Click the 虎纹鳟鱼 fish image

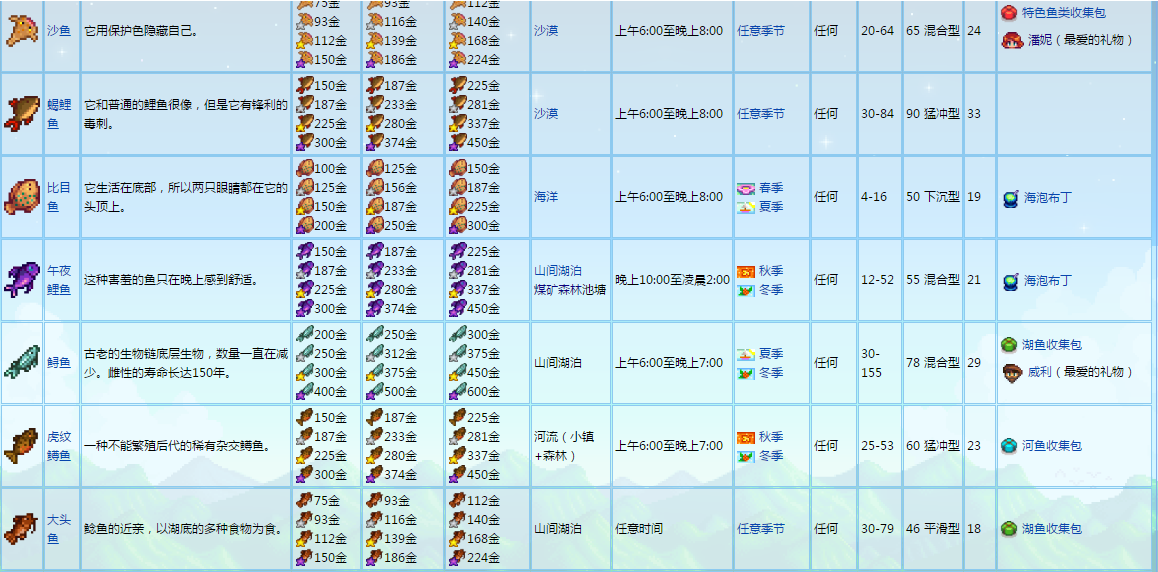23,445
